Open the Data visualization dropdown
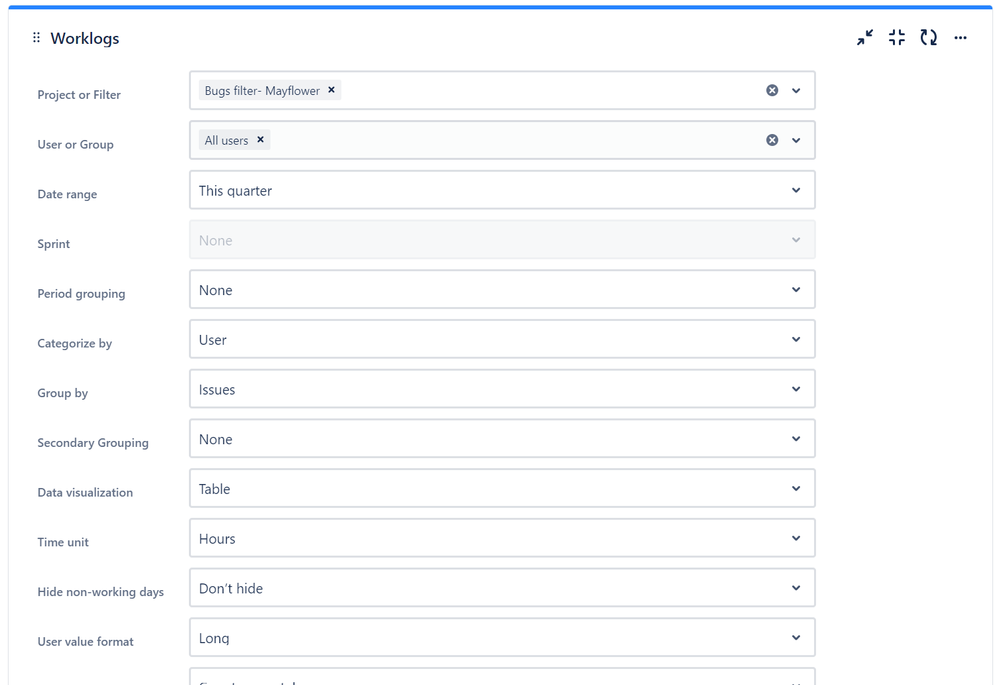Screen dimensions: 999x685 point(501,489)
